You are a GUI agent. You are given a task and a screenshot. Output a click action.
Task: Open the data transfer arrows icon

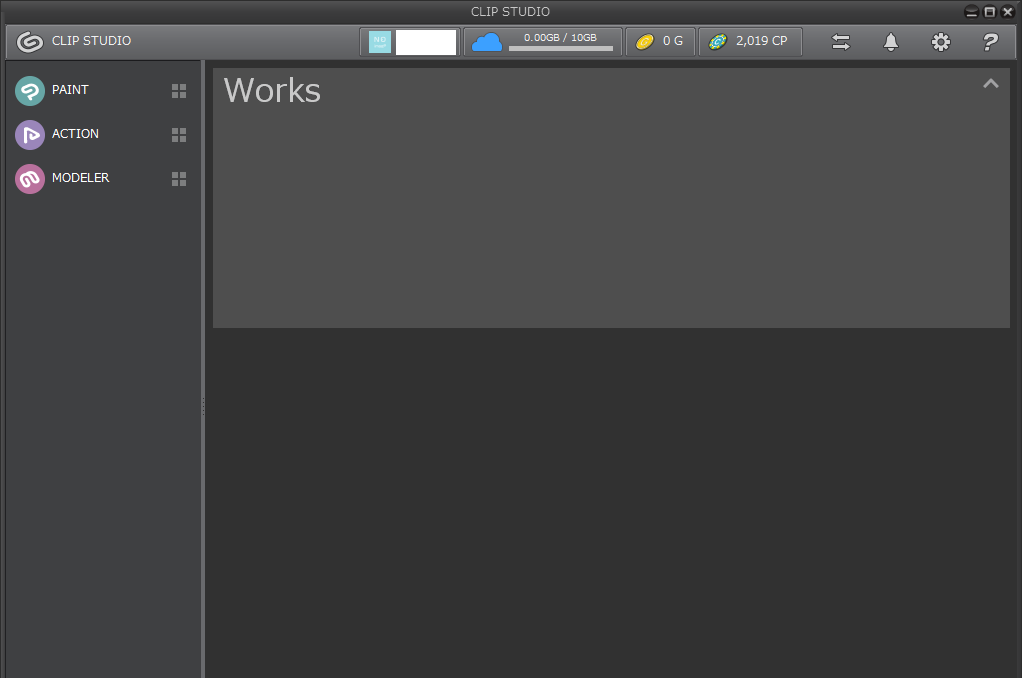[841, 42]
